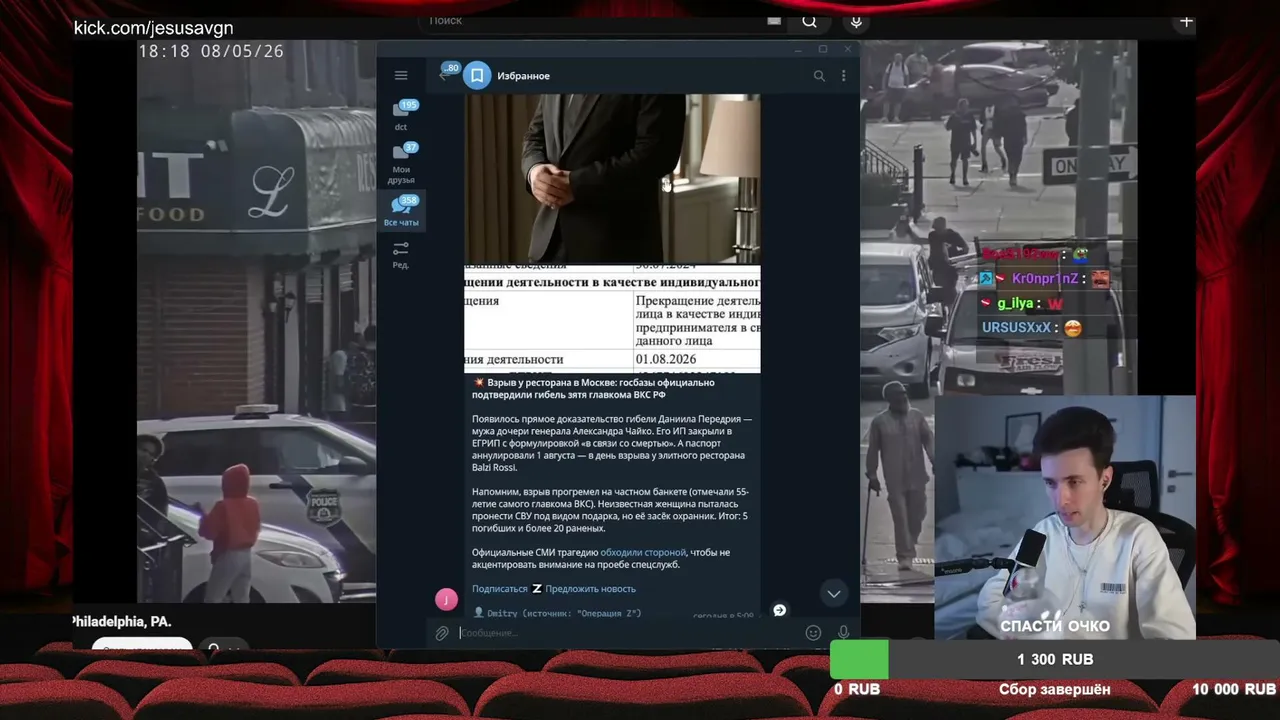
Task: Switch to the Мои друзья folder
Action: click(401, 163)
